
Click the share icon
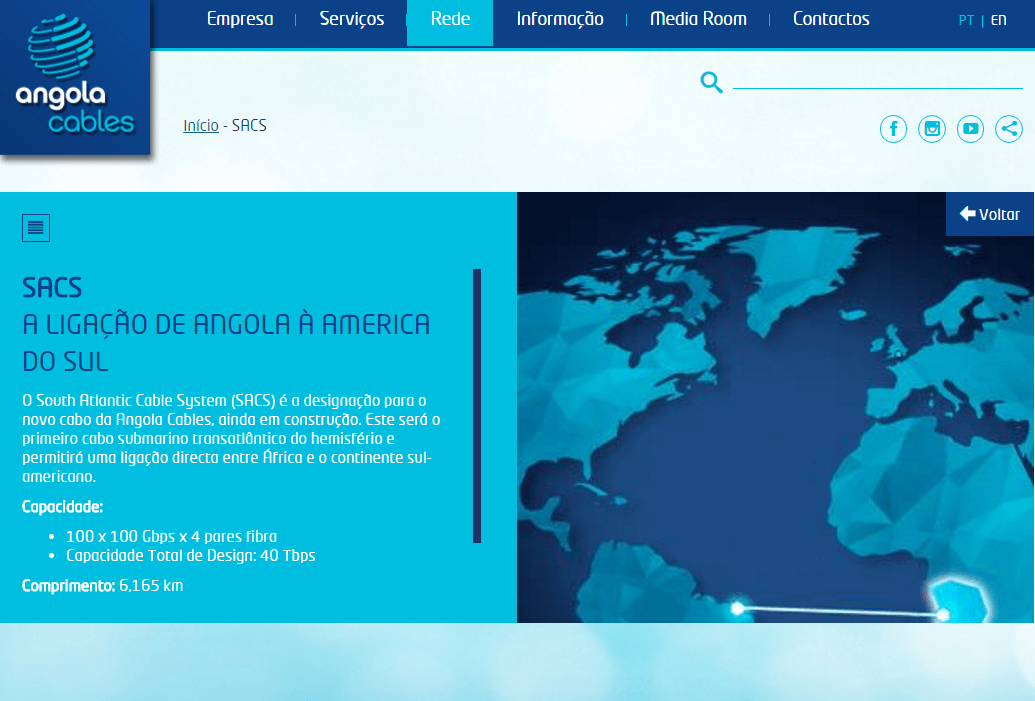(1009, 129)
